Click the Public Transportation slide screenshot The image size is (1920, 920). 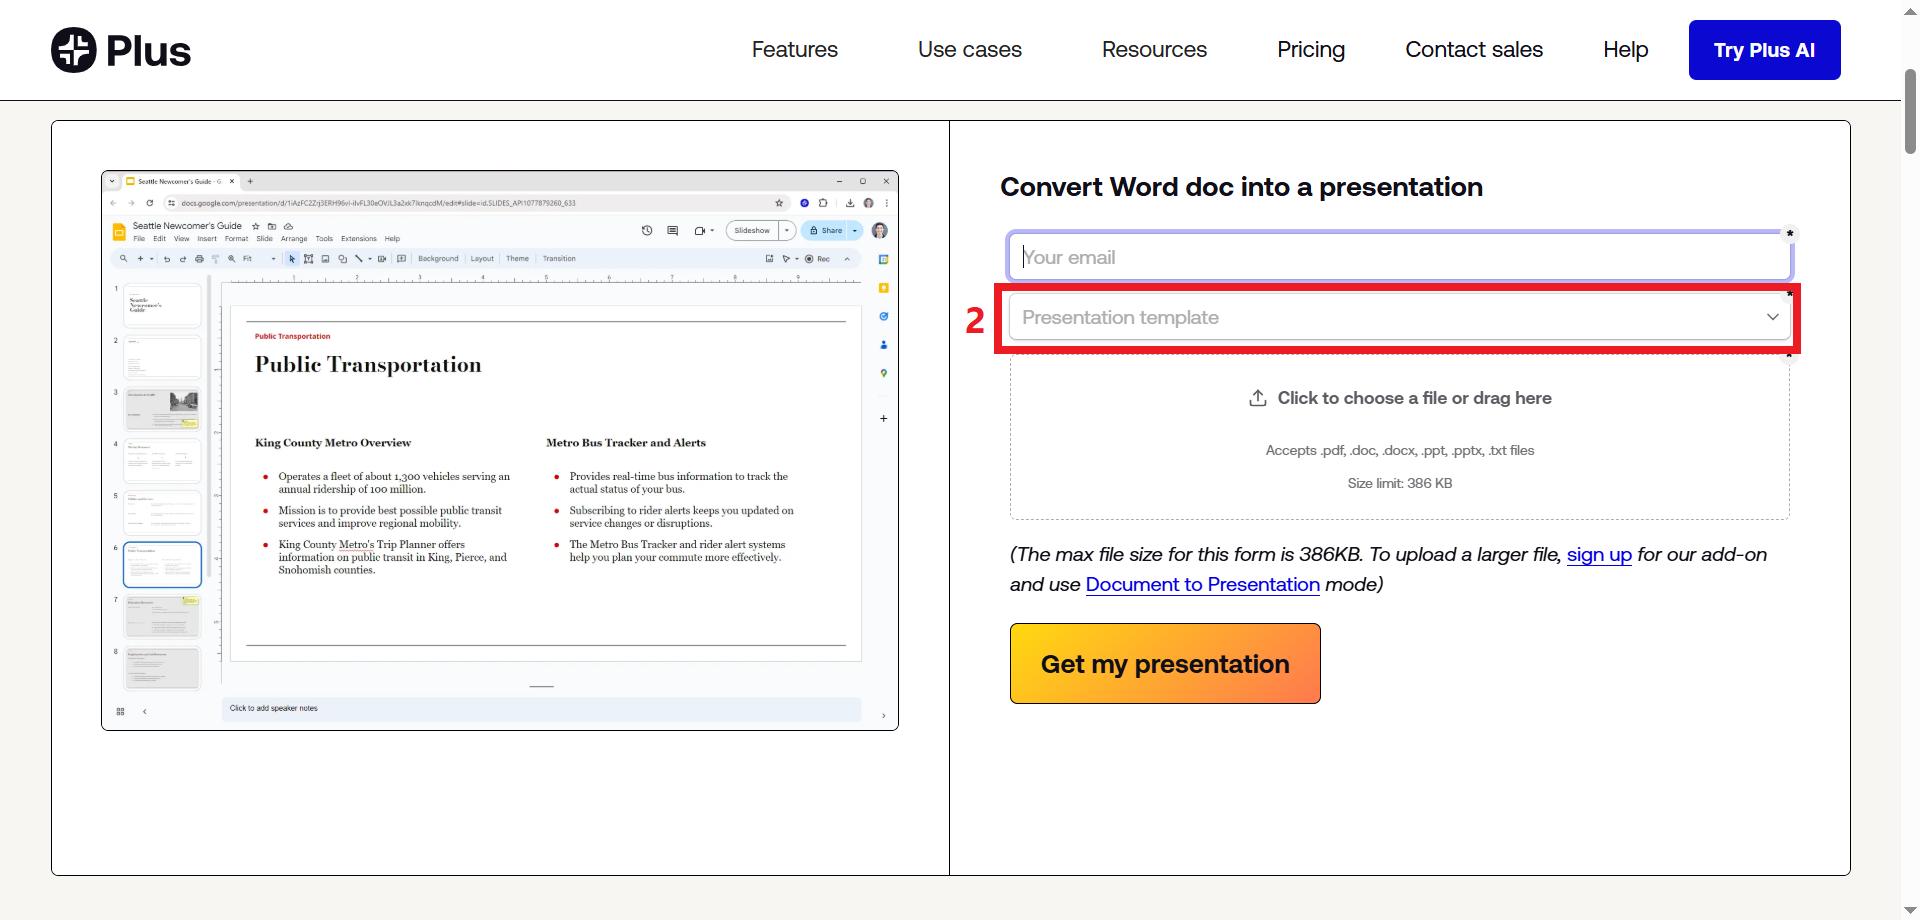pos(500,450)
